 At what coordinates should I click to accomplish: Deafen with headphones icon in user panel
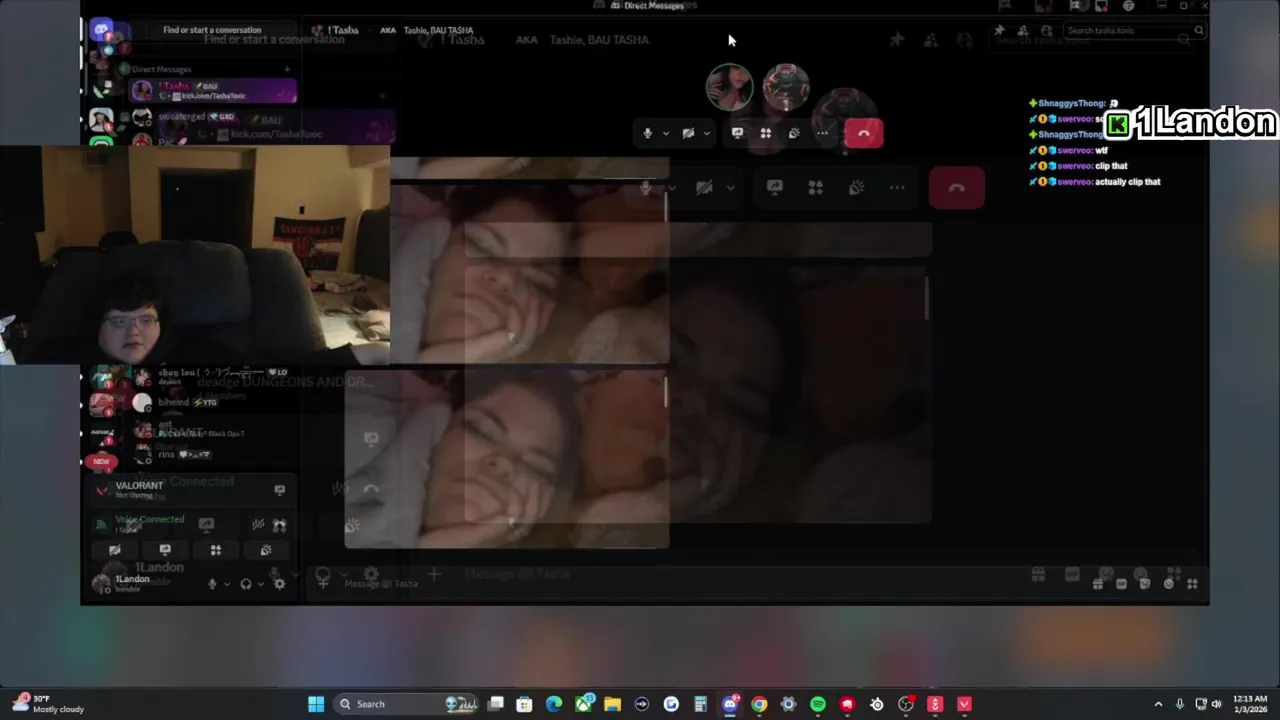pyautogui.click(x=246, y=584)
